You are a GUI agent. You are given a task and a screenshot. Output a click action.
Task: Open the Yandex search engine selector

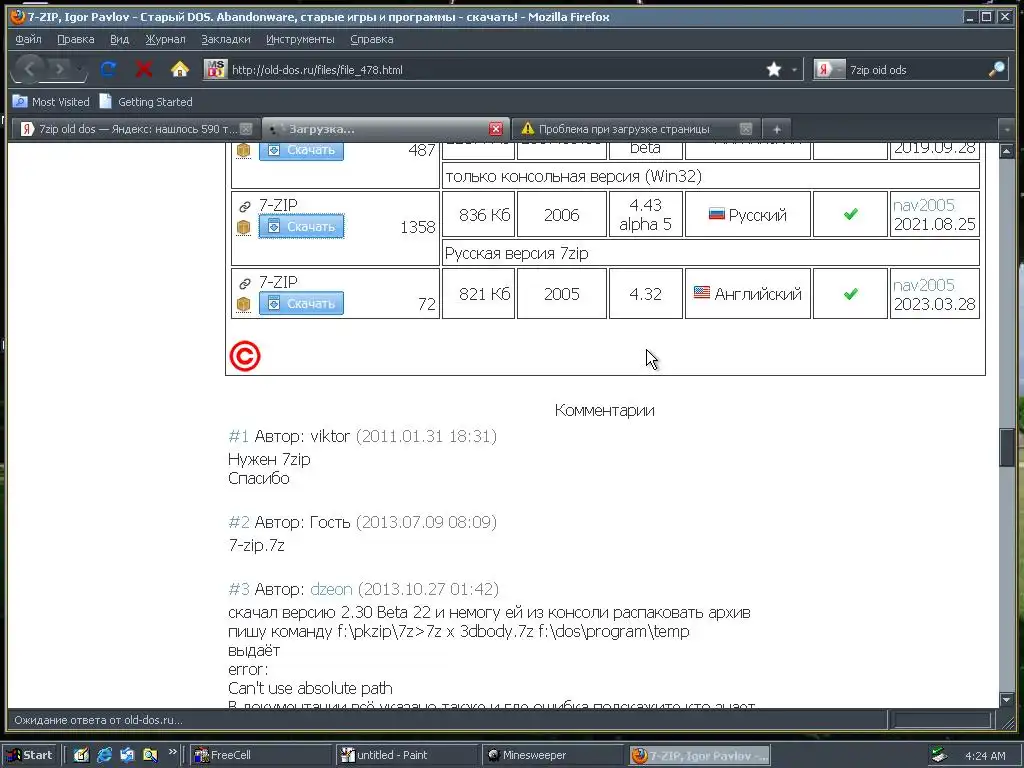pos(829,69)
